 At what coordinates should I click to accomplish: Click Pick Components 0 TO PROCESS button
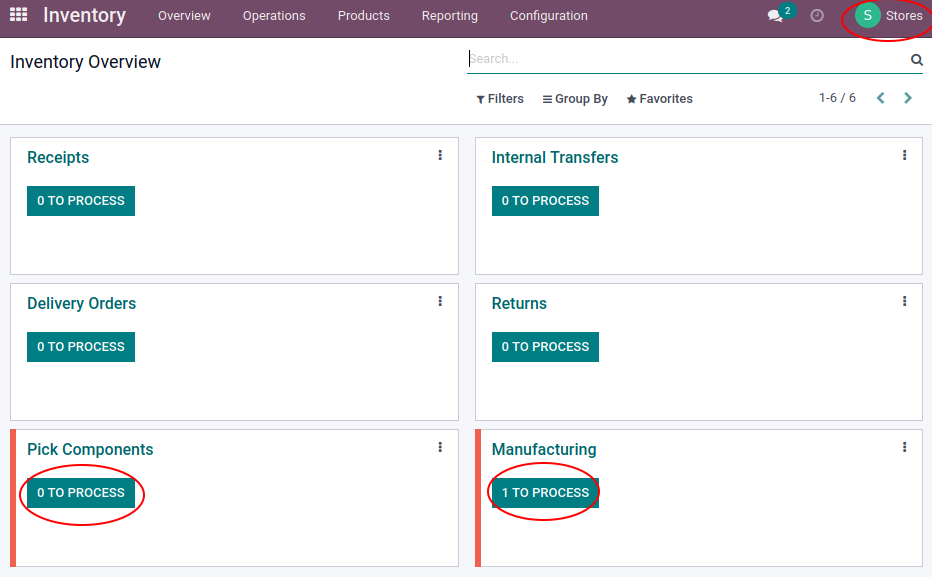(x=81, y=493)
